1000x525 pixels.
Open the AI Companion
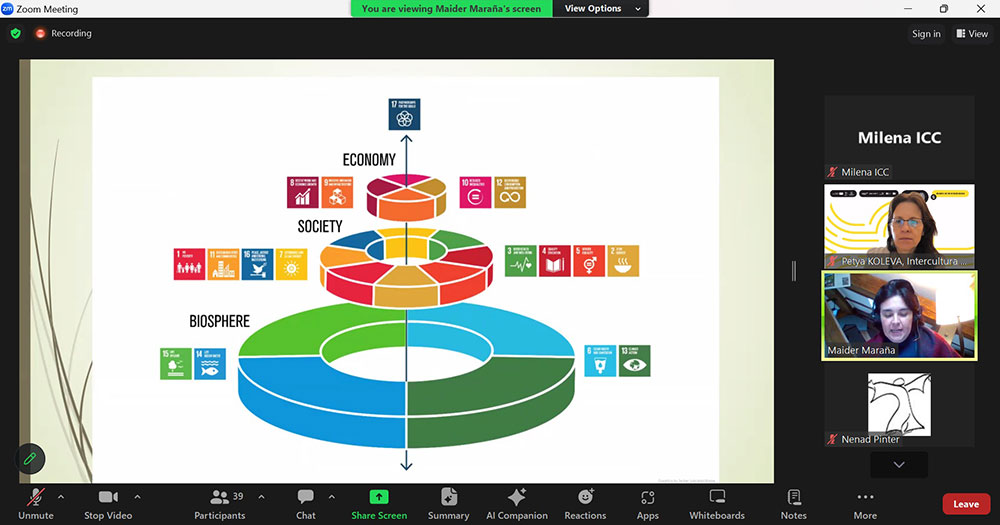tap(516, 498)
